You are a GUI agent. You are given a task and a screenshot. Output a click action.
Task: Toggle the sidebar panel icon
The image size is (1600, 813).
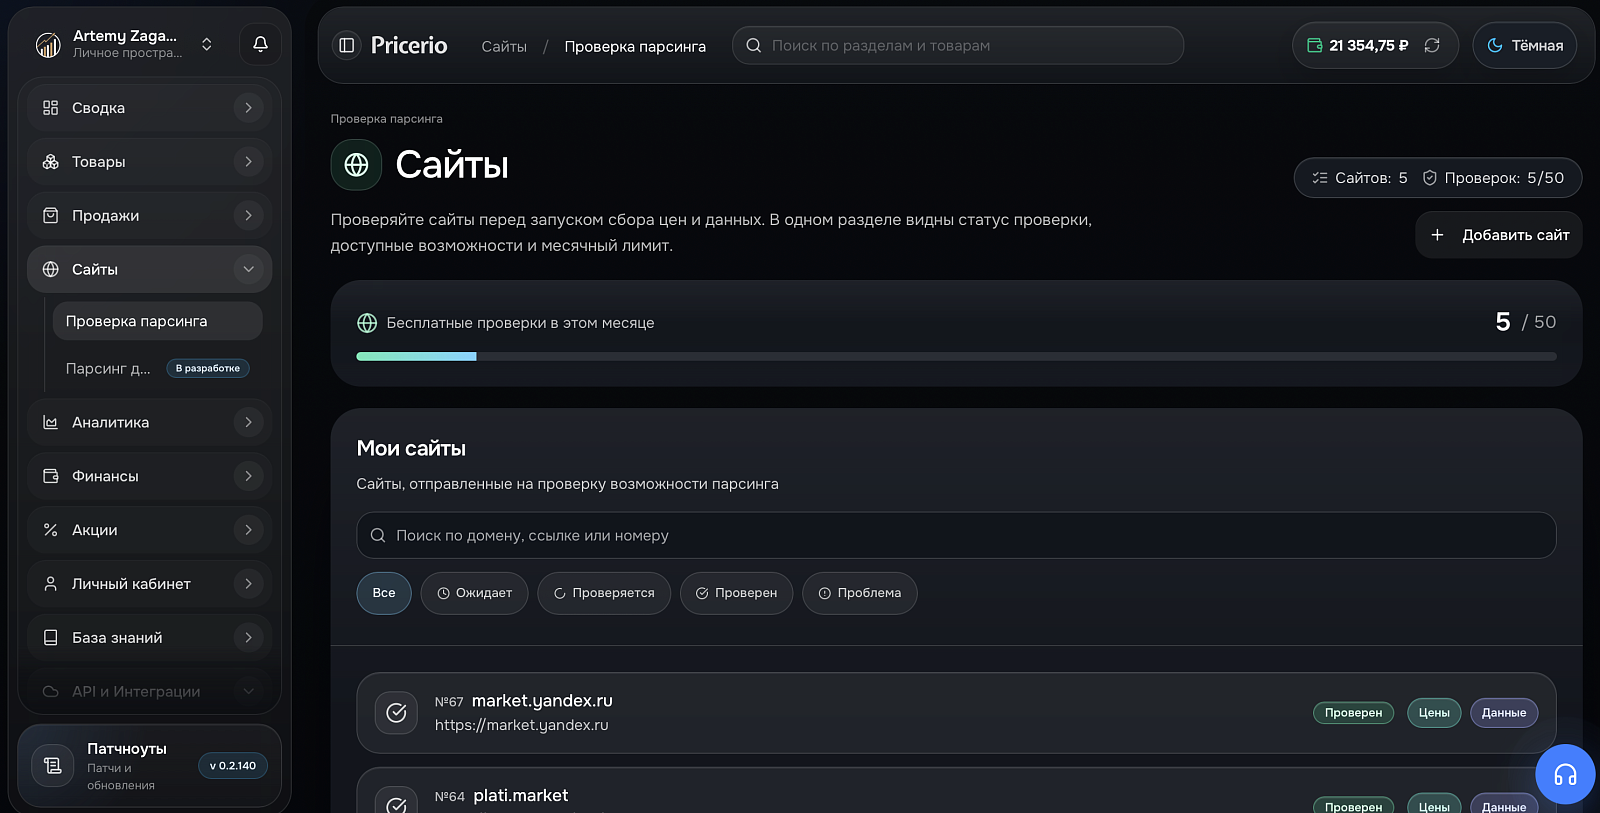click(347, 45)
